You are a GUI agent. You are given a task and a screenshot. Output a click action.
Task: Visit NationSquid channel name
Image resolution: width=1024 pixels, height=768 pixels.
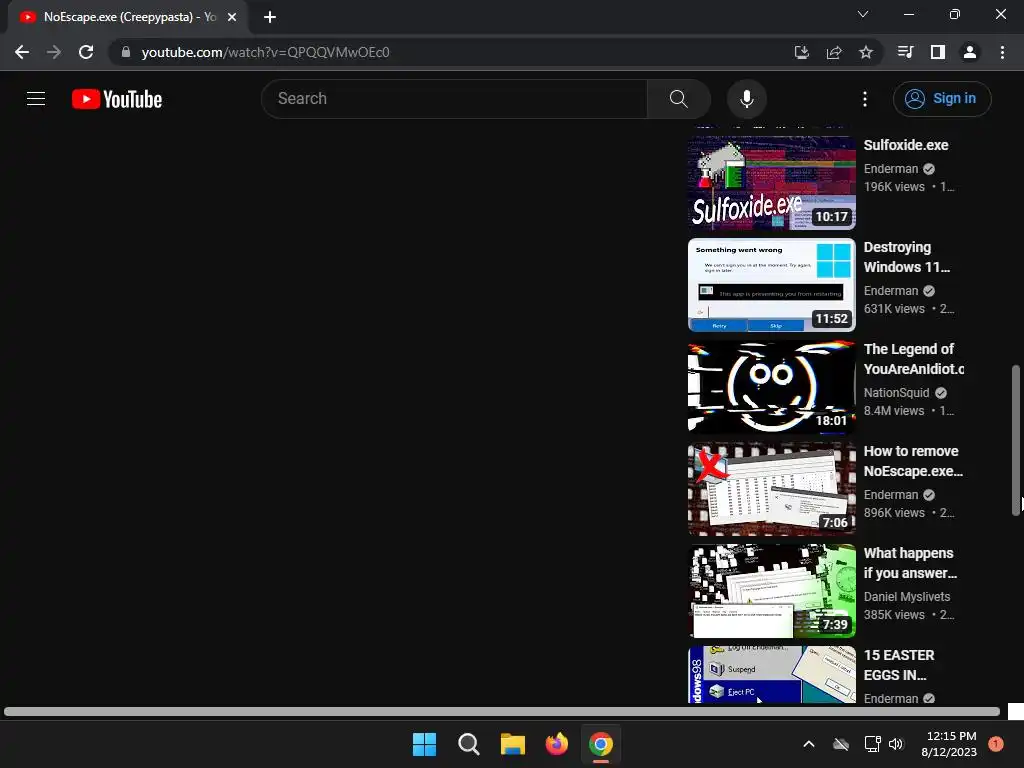(896, 392)
